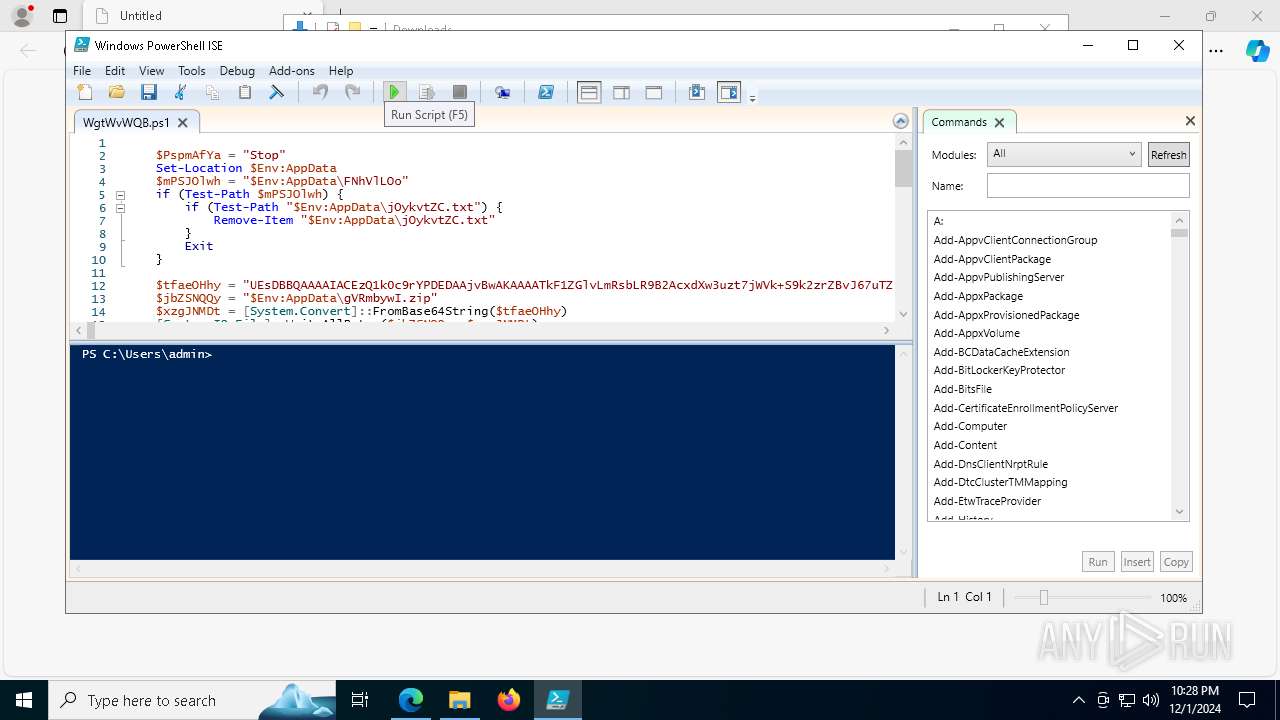Click the Insert button
This screenshot has height=720, width=1280.
tap(1137, 562)
